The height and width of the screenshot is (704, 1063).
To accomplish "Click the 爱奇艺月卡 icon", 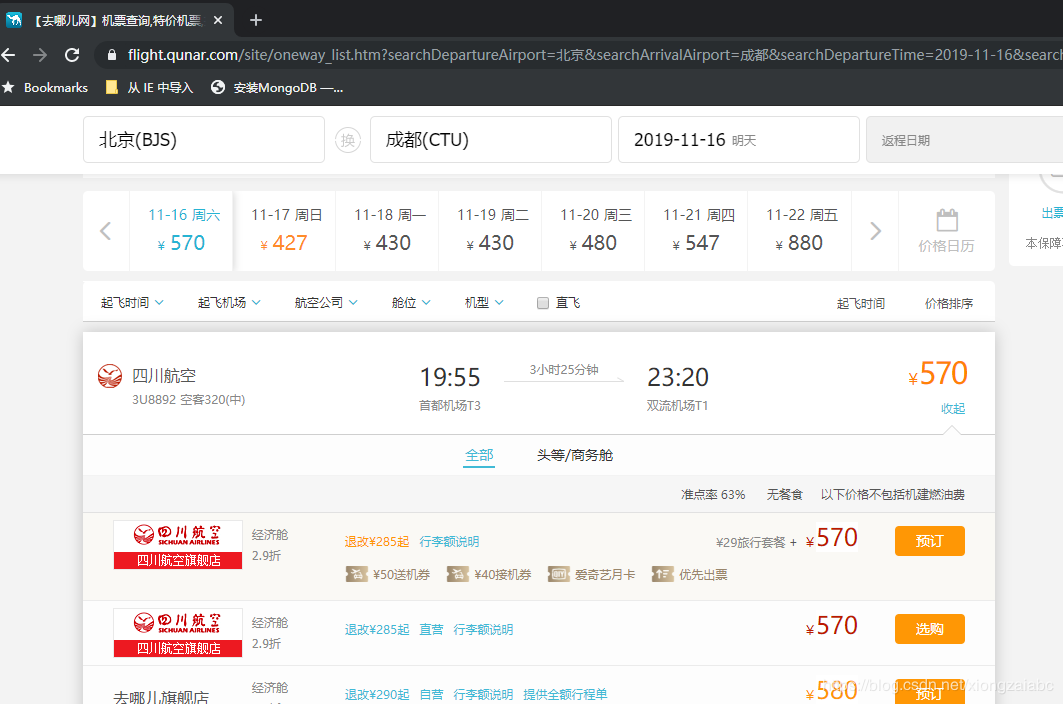I will coord(559,574).
